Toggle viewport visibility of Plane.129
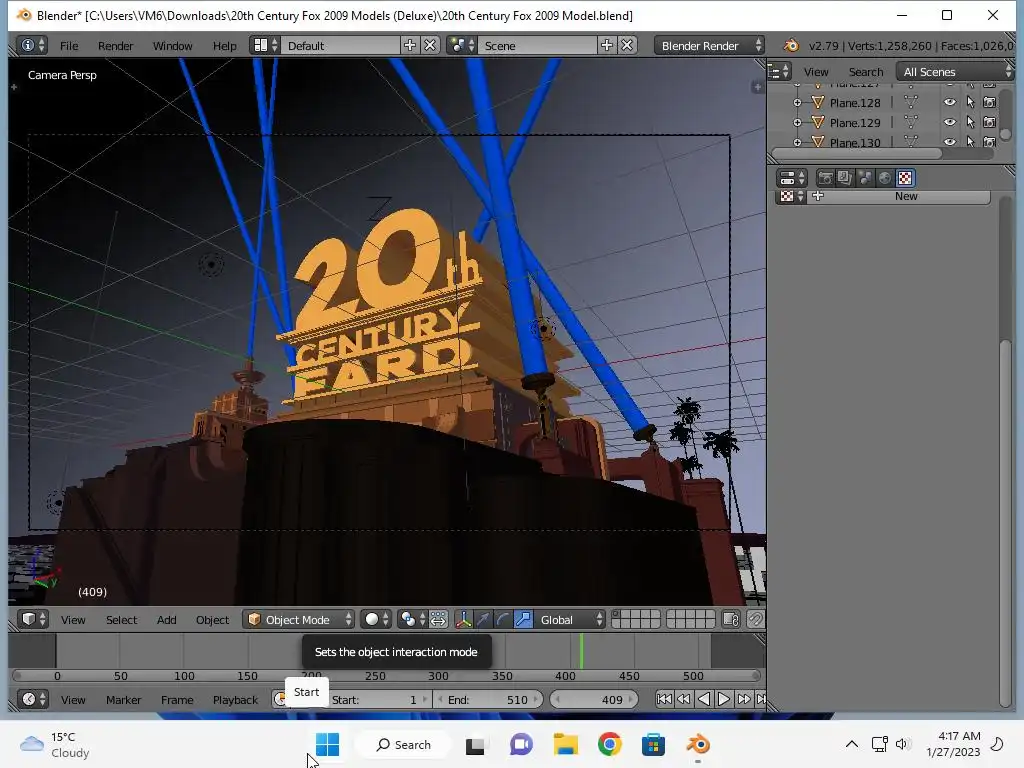The height and width of the screenshot is (768, 1024). click(x=950, y=122)
